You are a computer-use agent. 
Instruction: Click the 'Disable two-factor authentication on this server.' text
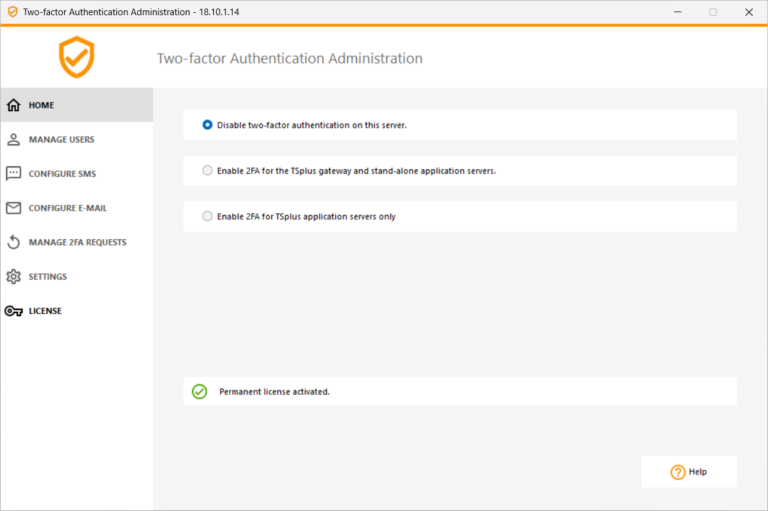pyautogui.click(x=312, y=125)
